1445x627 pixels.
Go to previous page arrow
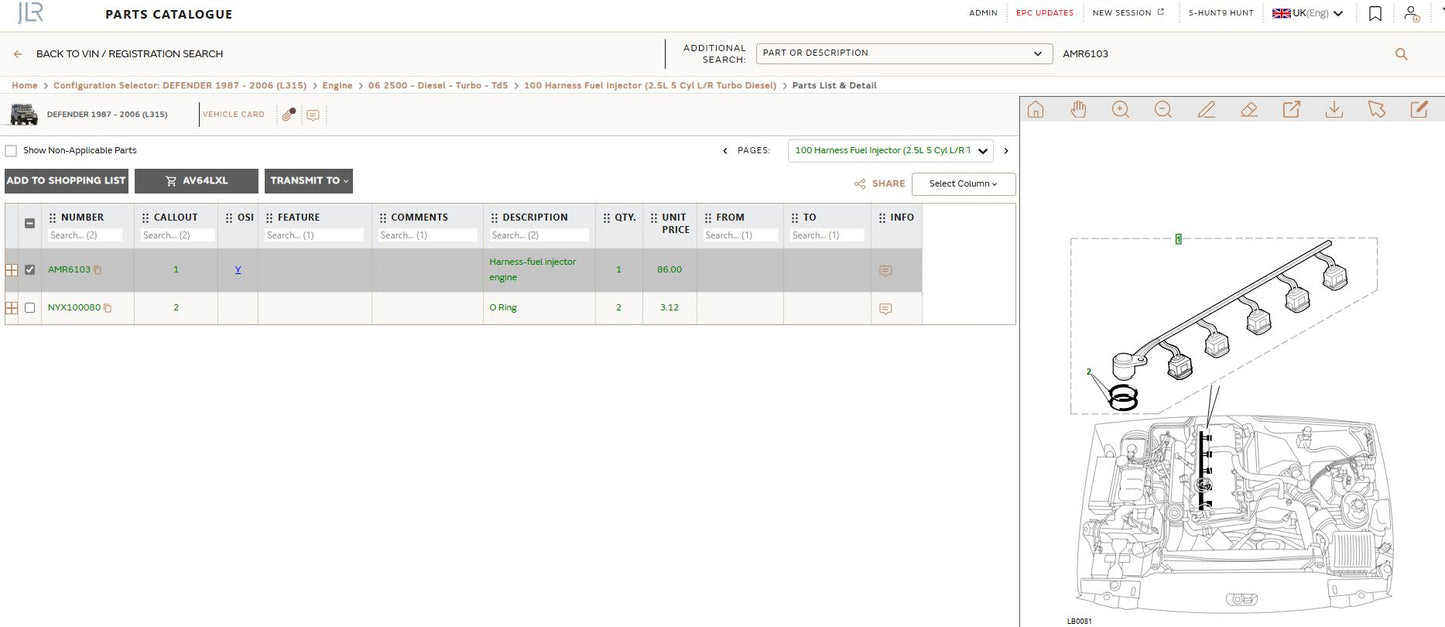pyautogui.click(x=725, y=151)
